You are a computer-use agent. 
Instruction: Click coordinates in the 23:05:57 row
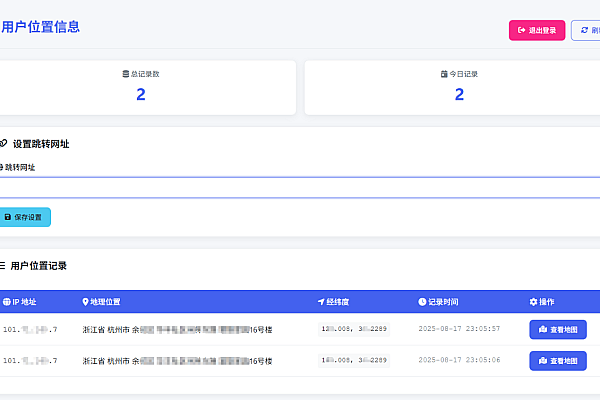354,329
